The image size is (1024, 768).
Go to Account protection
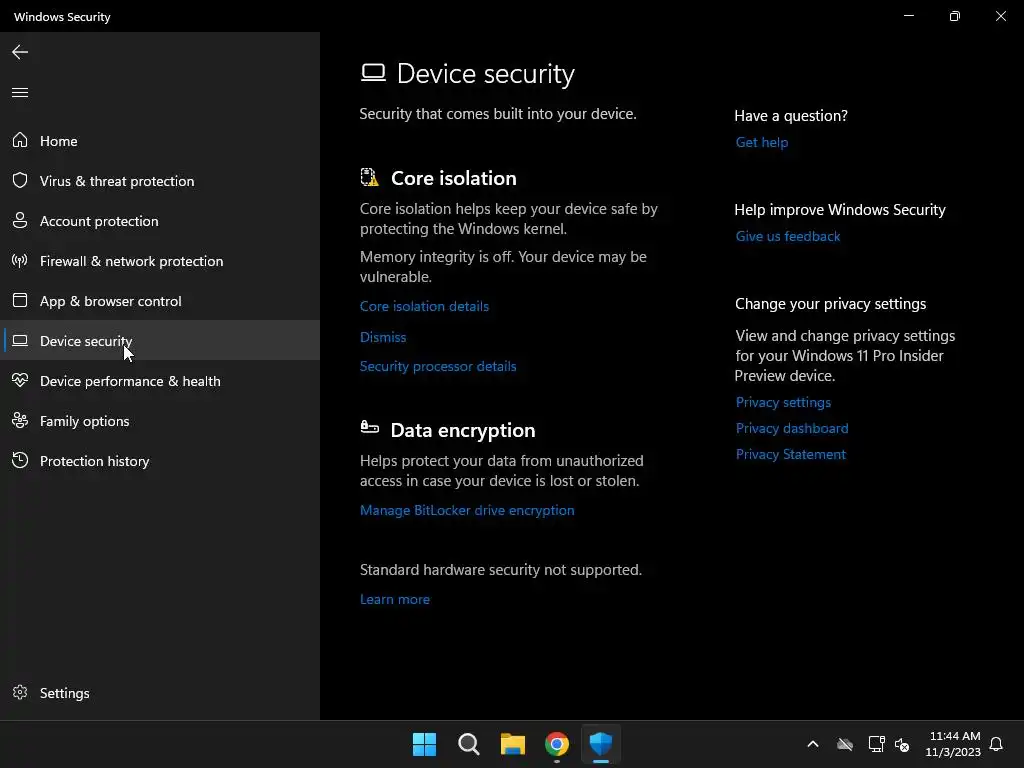click(161, 221)
